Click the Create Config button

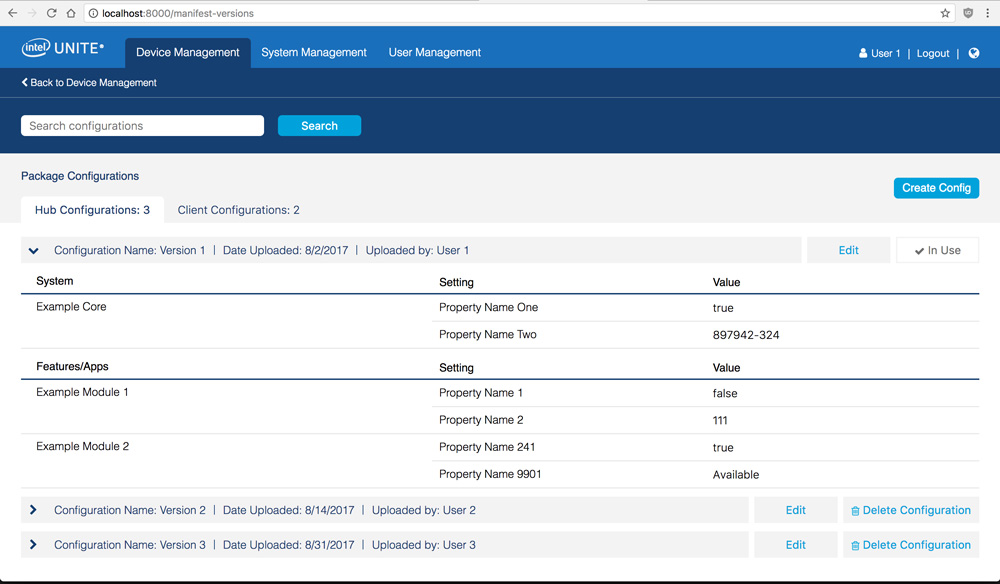[x=936, y=188]
